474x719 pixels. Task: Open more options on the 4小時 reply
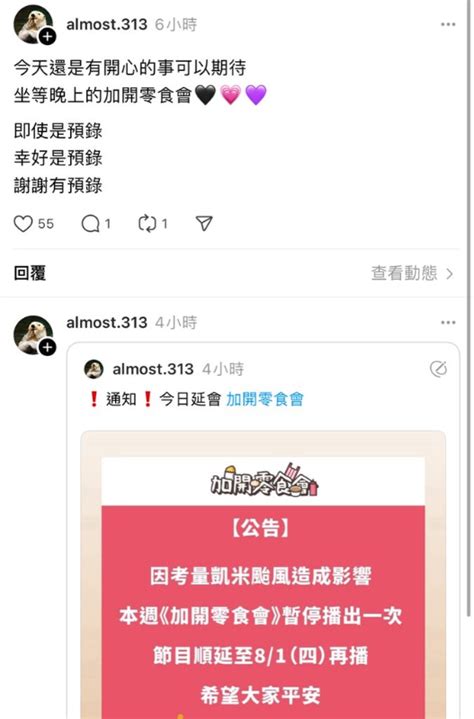point(448,322)
